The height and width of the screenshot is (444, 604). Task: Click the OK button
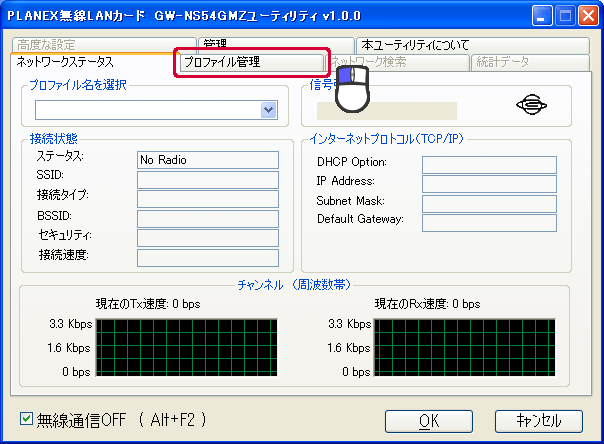click(x=428, y=421)
